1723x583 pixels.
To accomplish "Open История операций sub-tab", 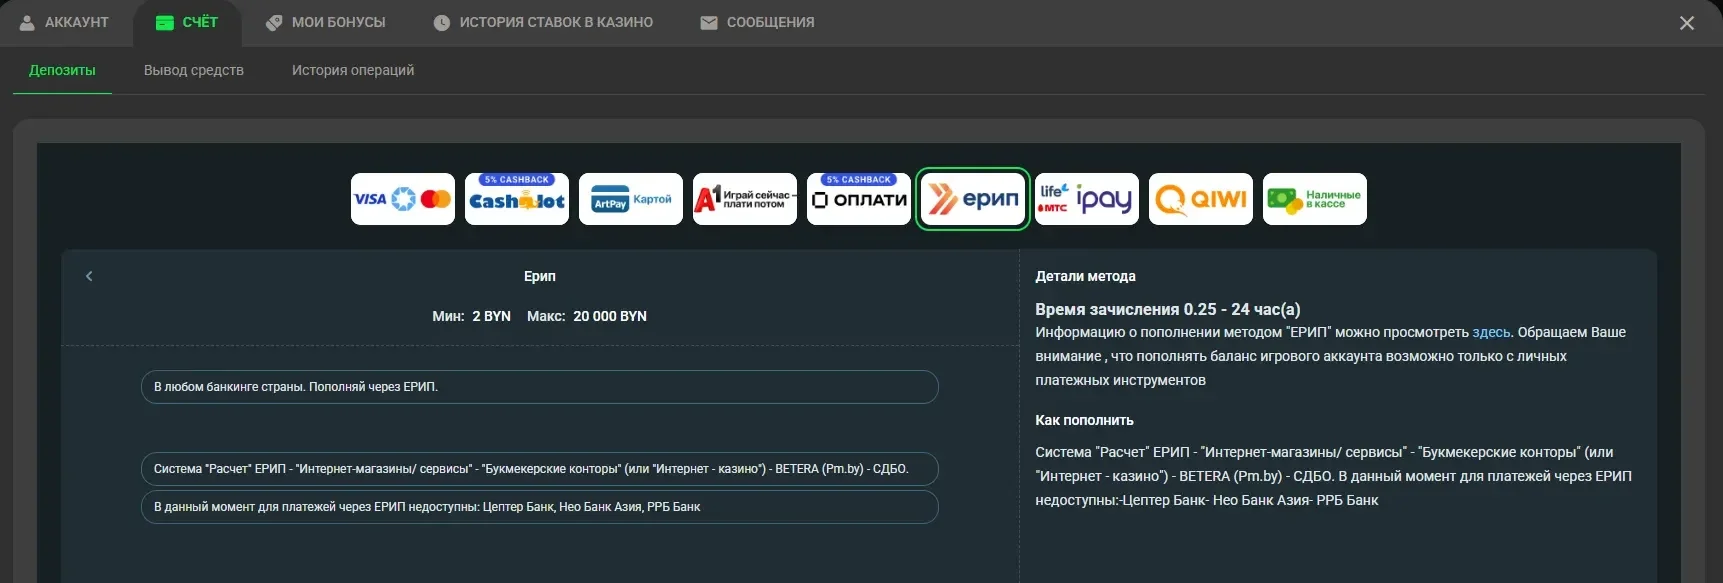I will click(353, 70).
